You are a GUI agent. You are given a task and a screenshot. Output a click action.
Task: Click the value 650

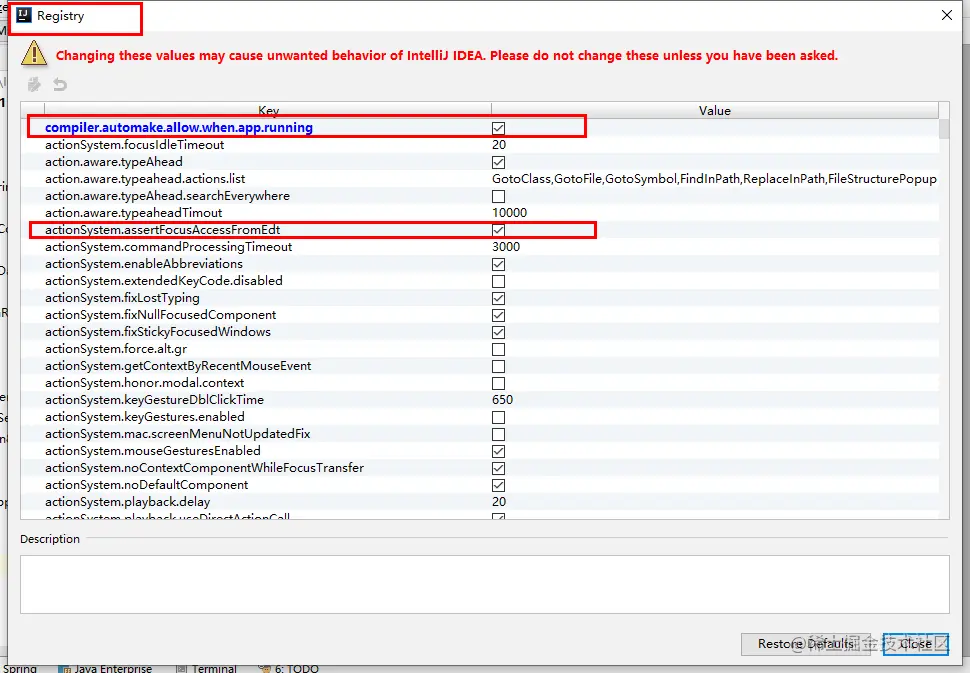[x=502, y=400]
